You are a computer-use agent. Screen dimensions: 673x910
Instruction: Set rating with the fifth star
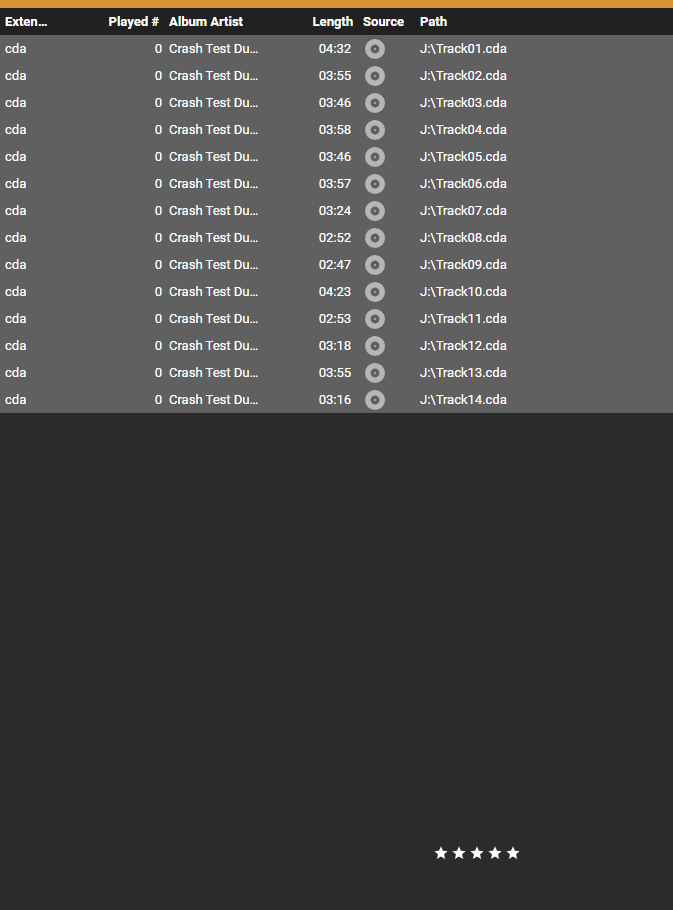[513, 853]
